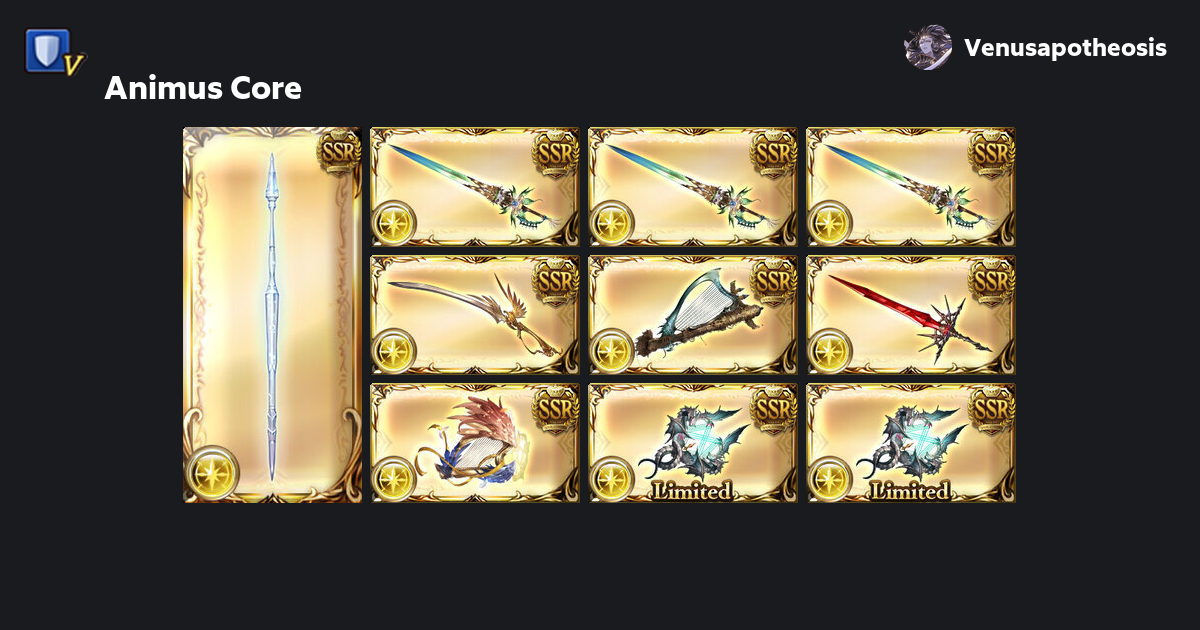This screenshot has height=630, width=1200.
Task: Open the last Limited dragon weapon card
Action: (911, 442)
